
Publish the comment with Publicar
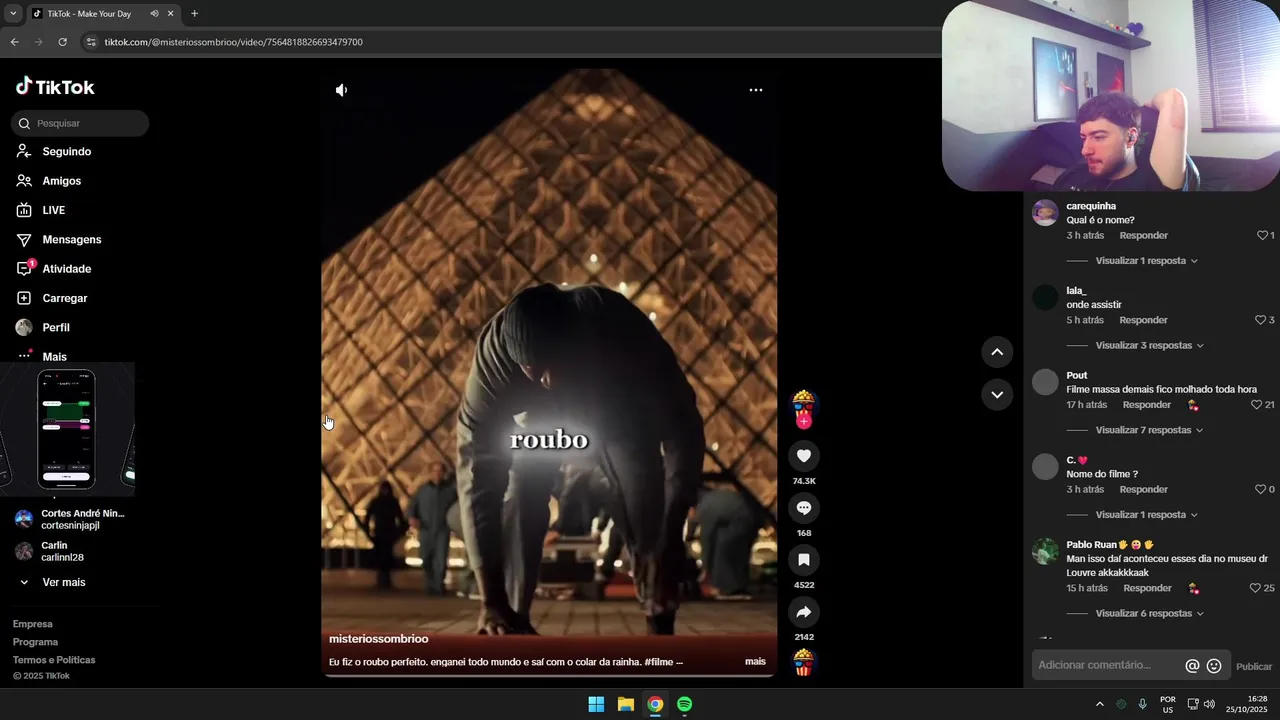click(1254, 667)
